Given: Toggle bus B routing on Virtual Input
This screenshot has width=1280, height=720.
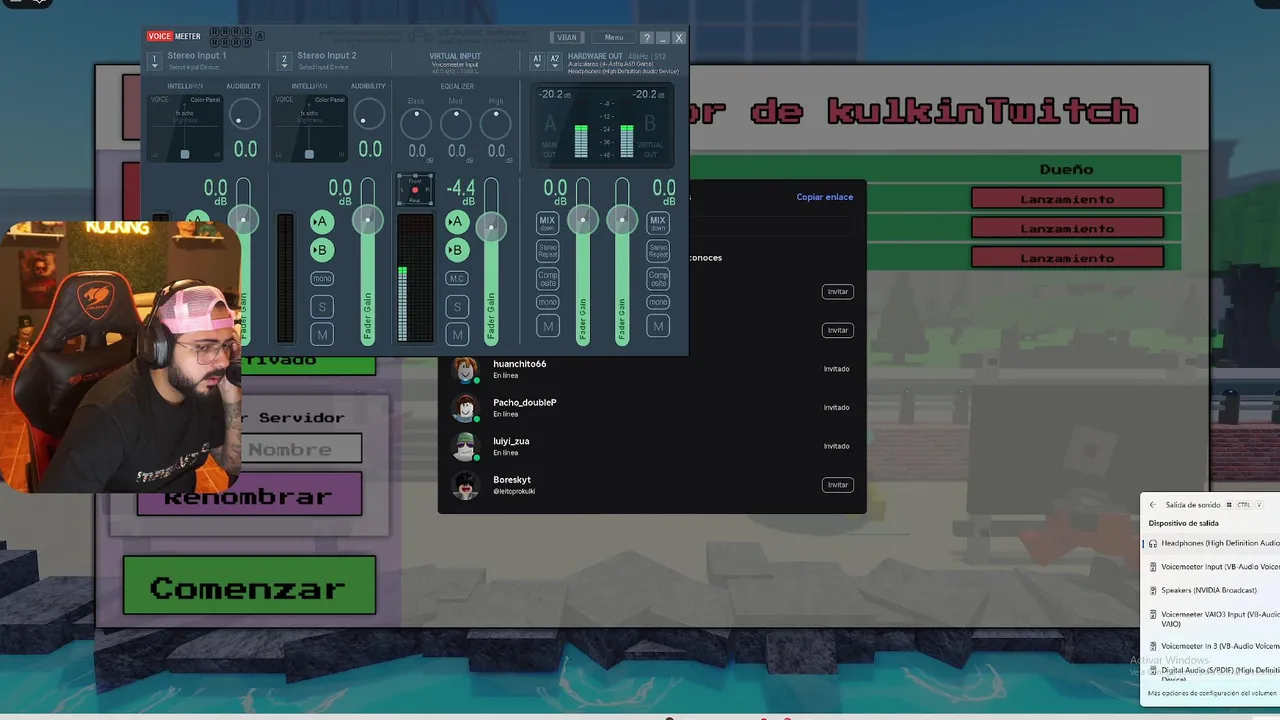Looking at the screenshot, I should 457,250.
